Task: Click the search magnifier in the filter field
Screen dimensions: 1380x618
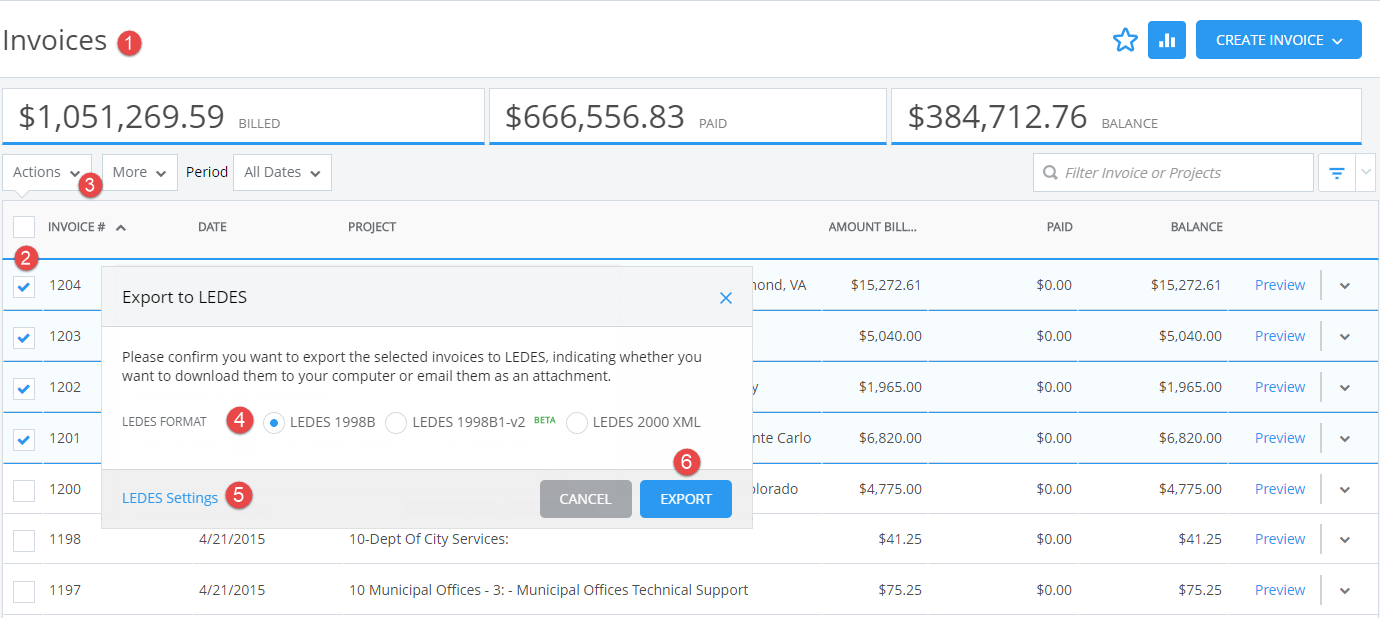Action: [x=1050, y=172]
